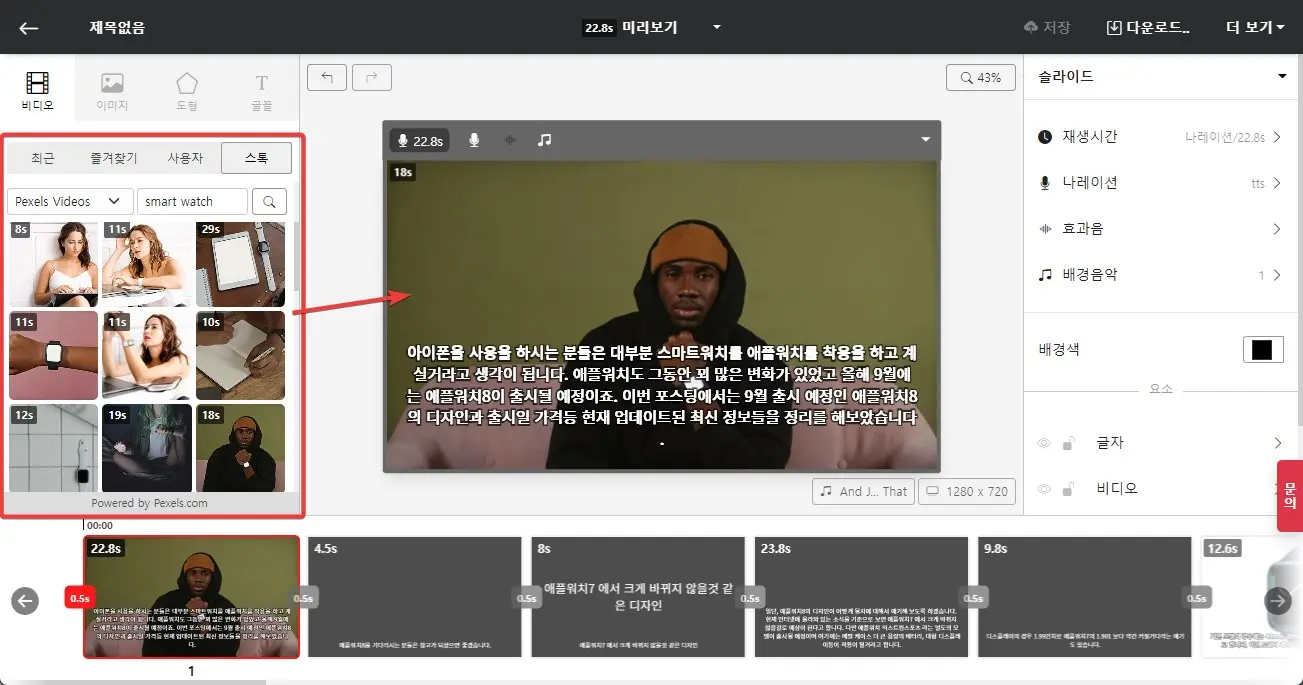The height and width of the screenshot is (685, 1303).
Task: Open the red 문의 inquiry tab
Action: (1290, 496)
